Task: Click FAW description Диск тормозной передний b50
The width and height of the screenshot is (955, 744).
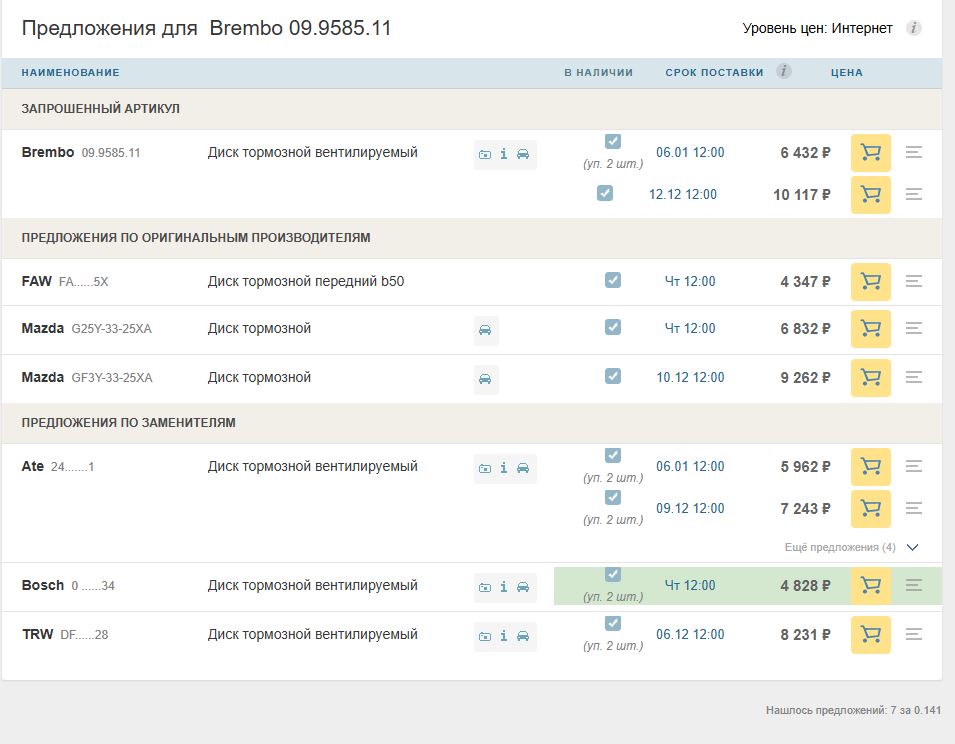Action: coord(306,281)
